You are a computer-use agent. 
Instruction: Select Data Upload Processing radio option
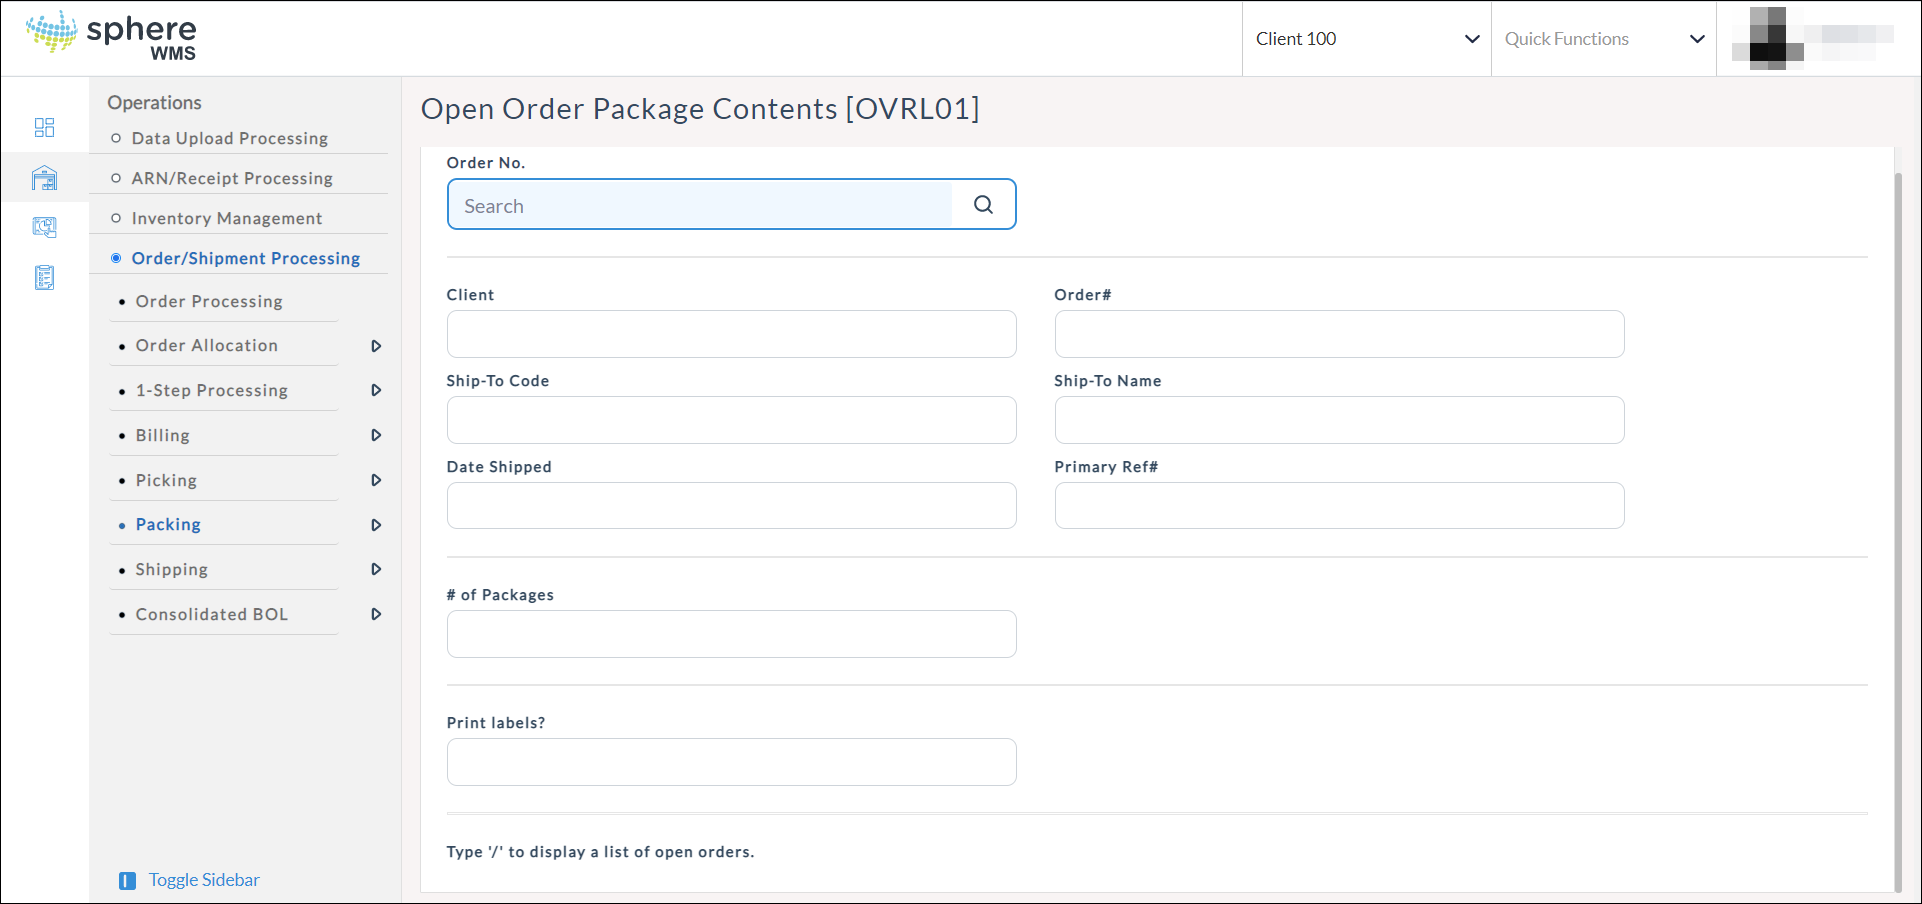(116, 138)
